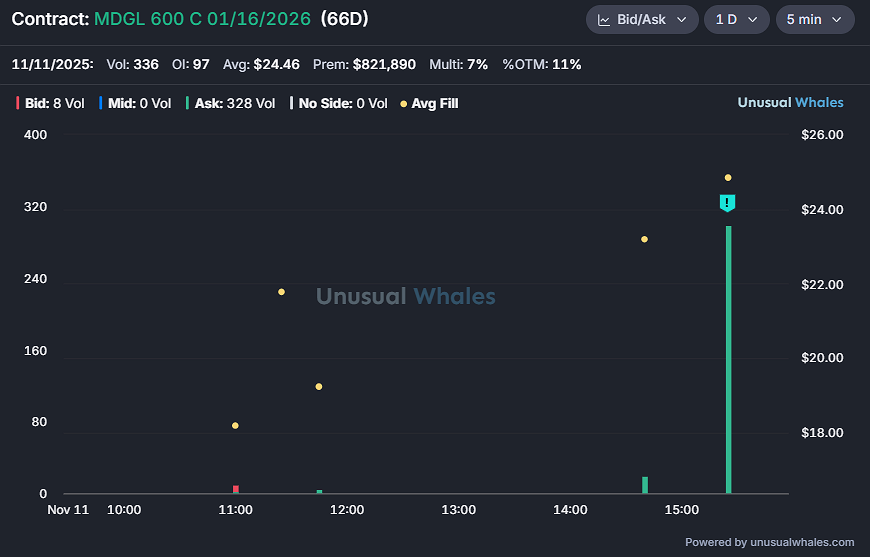Toggle the Ask: 328 Vol legend series
870x557 pixels.
coord(230,103)
